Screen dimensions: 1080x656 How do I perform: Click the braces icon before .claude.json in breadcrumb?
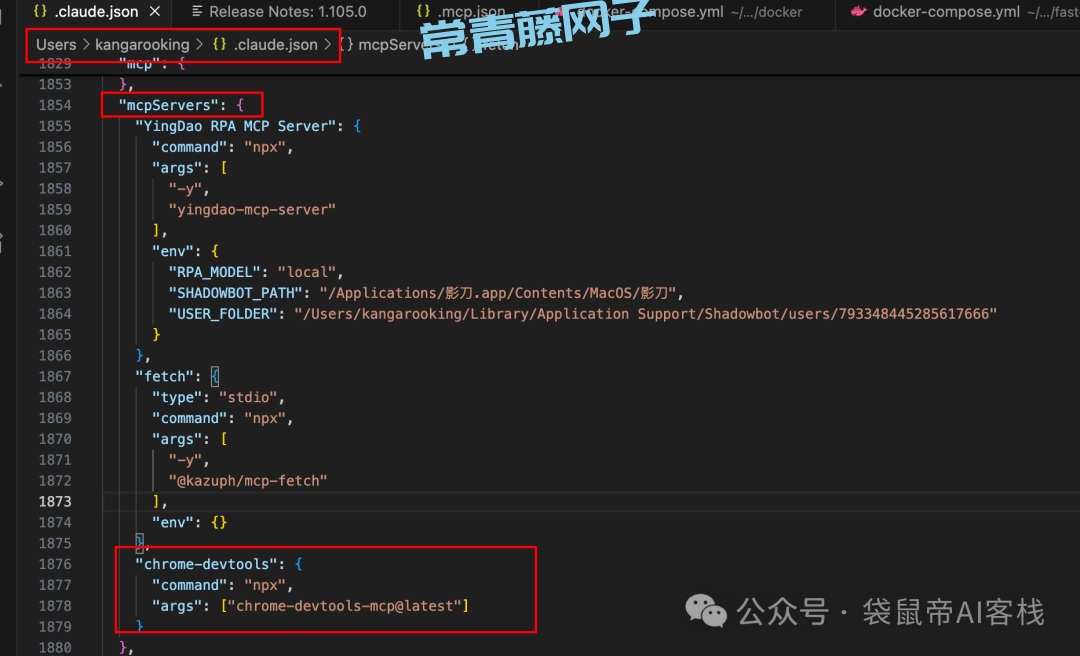[219, 44]
